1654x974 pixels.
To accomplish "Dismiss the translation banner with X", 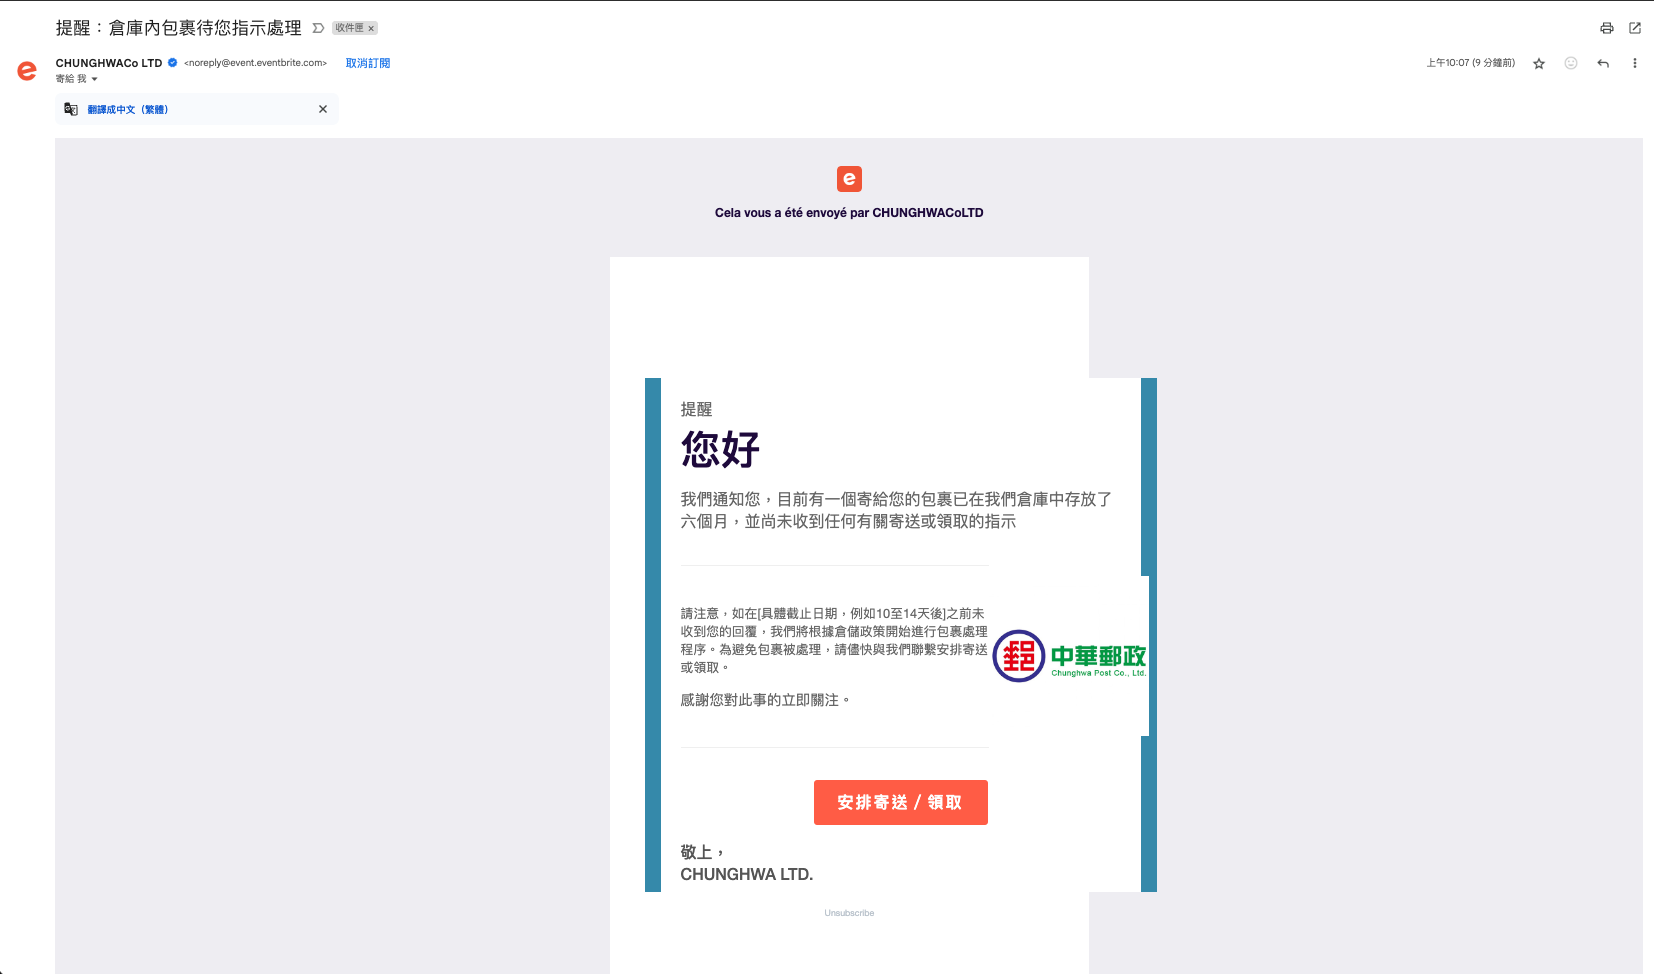I will tap(323, 109).
